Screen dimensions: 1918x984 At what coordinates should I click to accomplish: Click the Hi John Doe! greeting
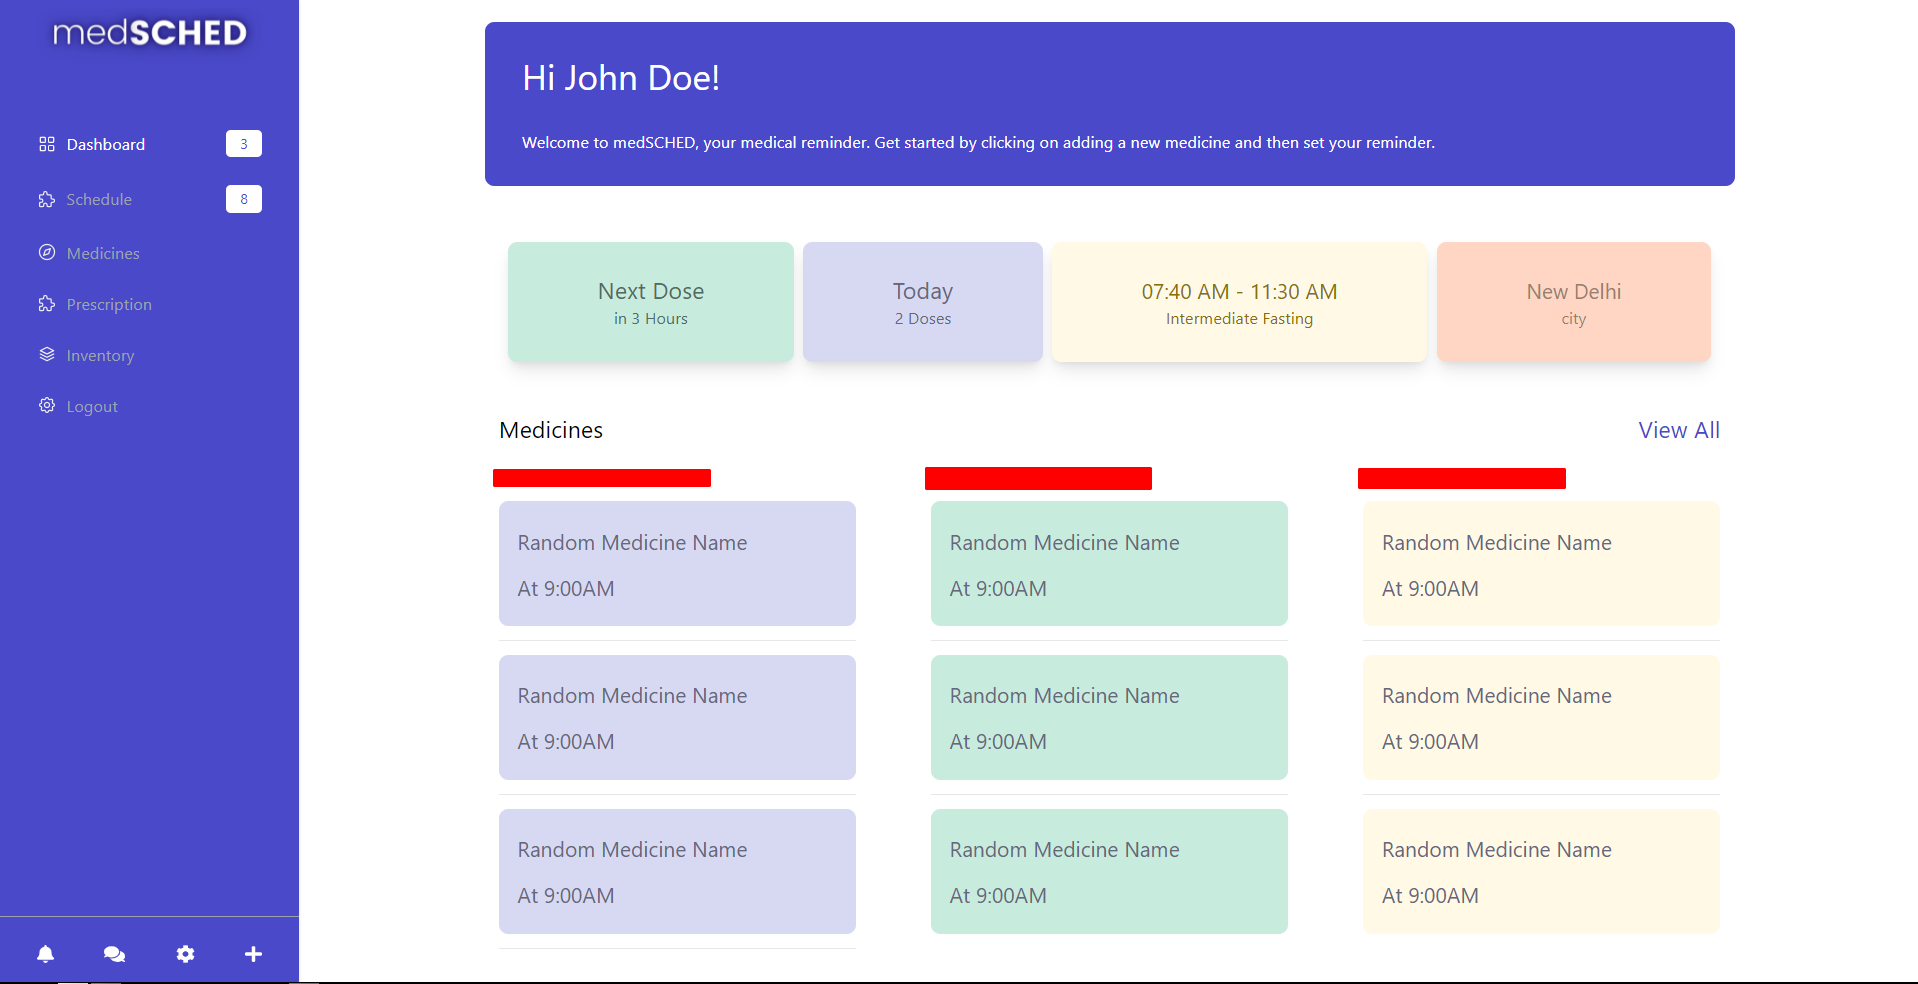tap(621, 78)
